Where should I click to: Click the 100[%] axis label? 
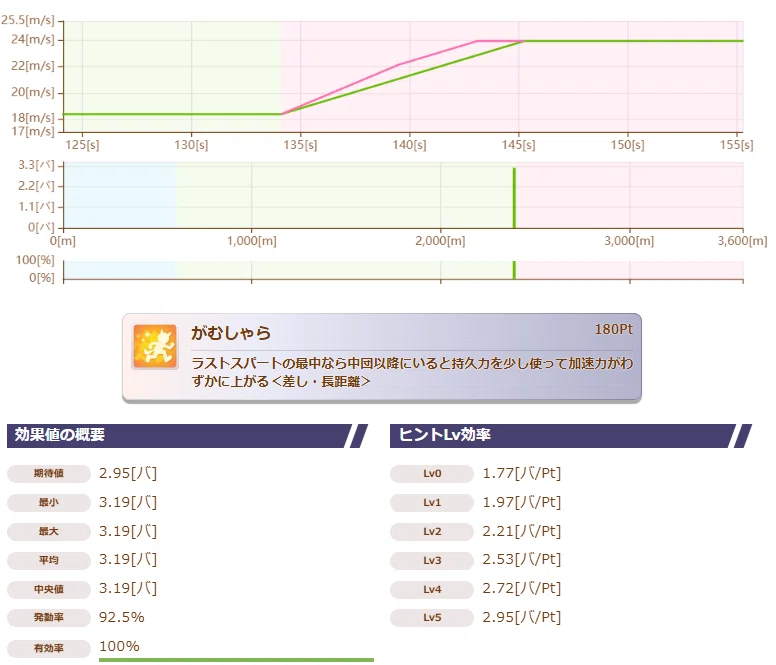(35, 260)
